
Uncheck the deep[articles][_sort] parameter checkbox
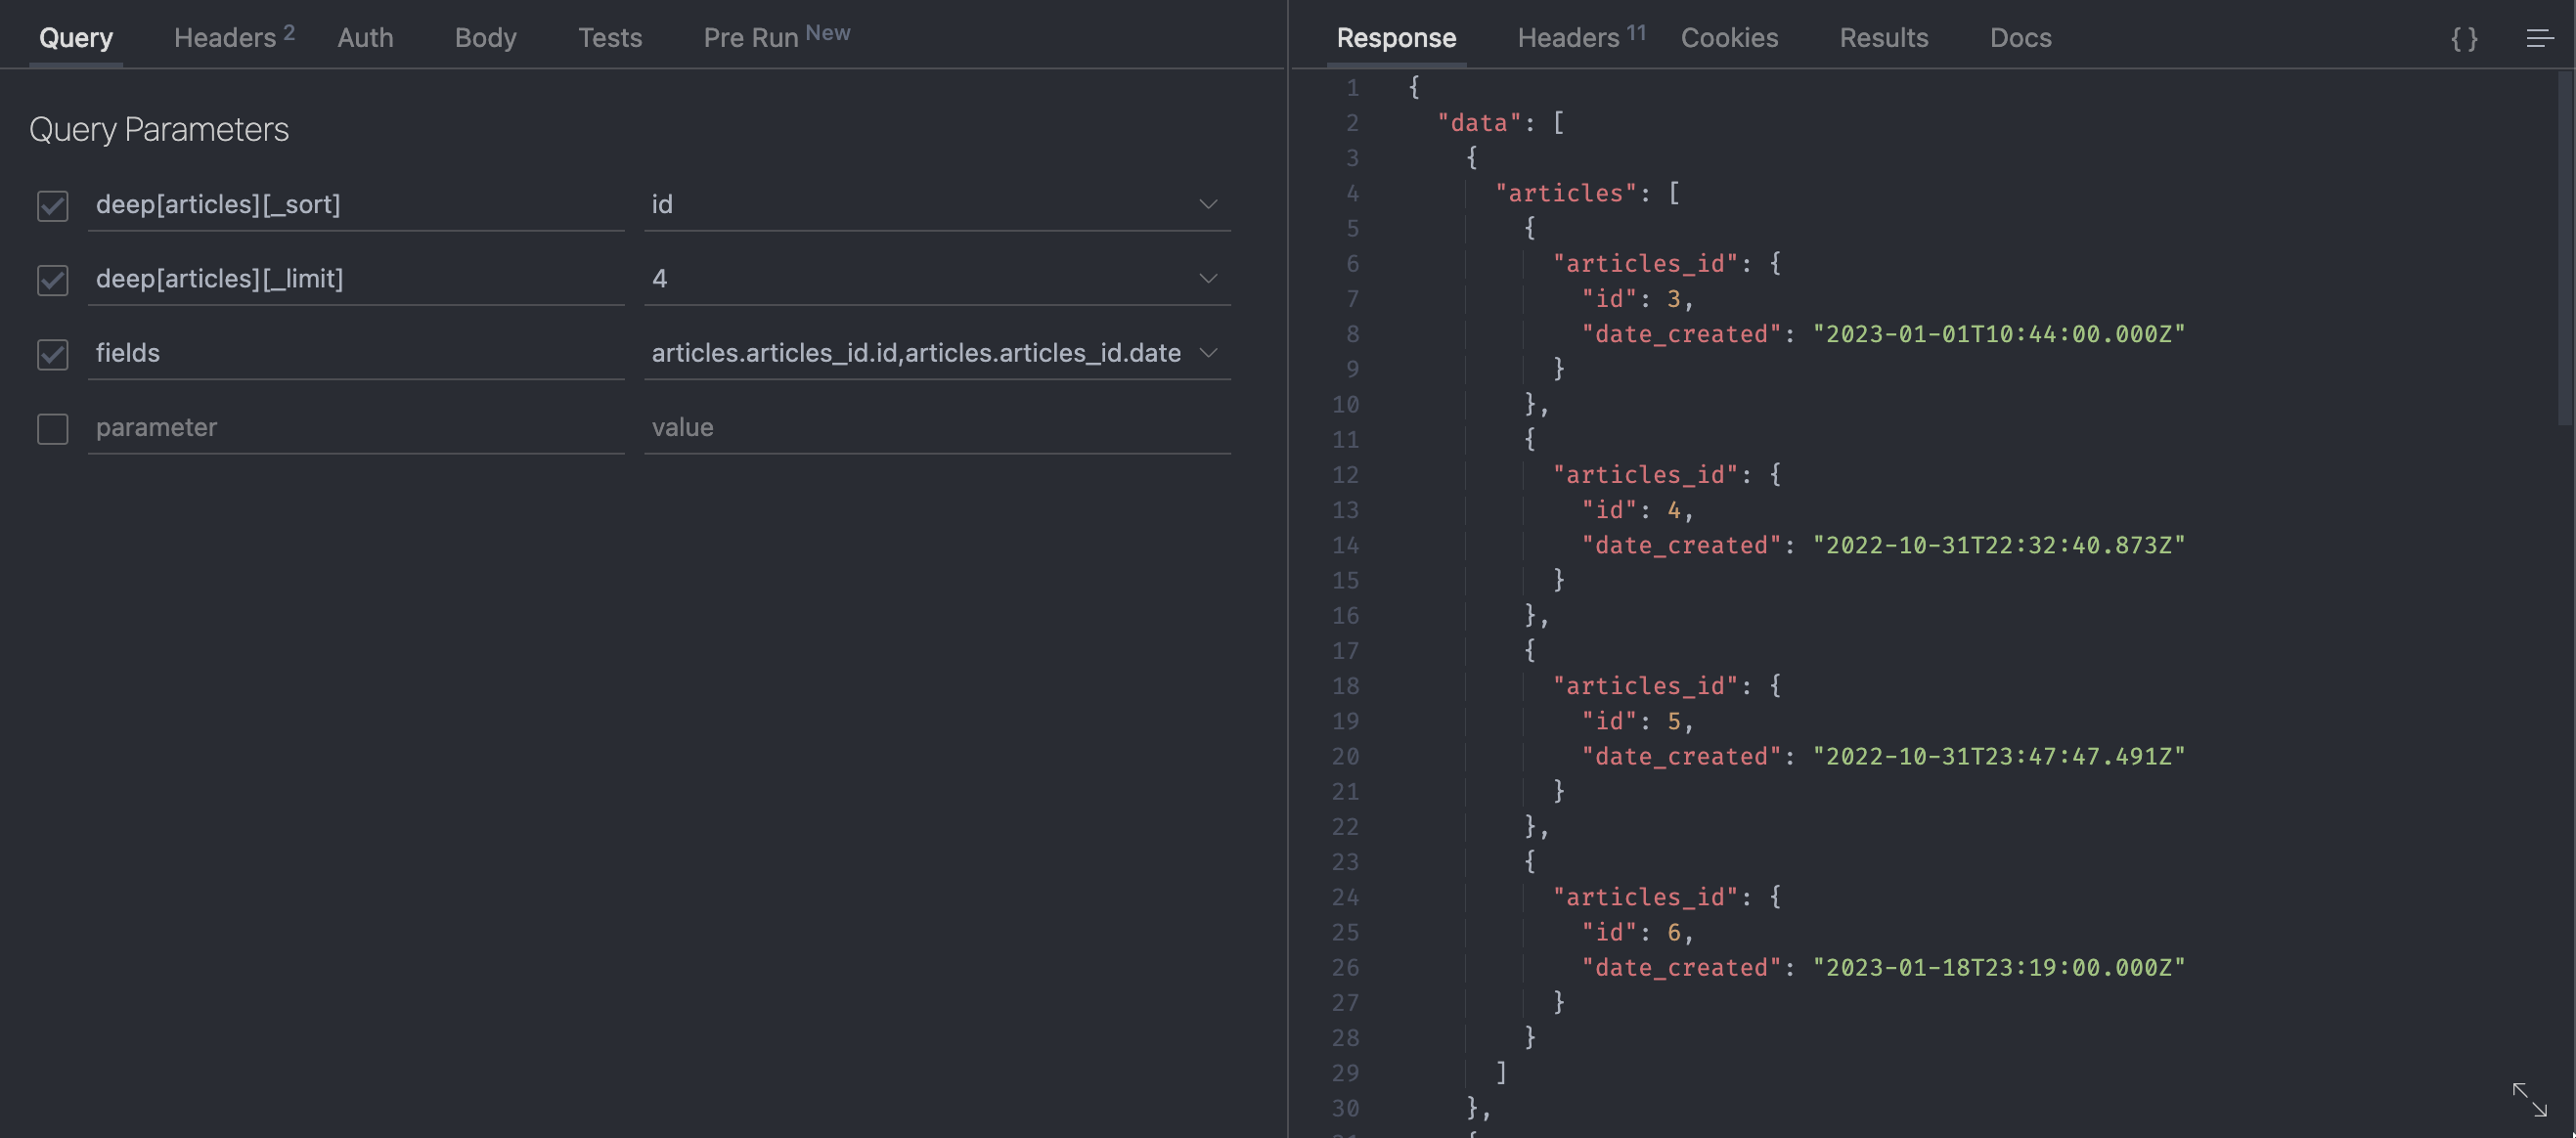pos(52,205)
